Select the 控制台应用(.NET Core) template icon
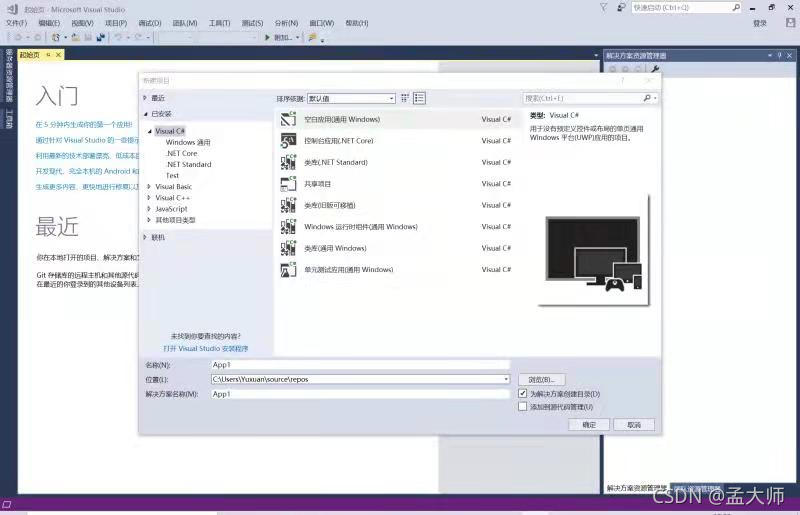The width and height of the screenshot is (800, 515). pos(288,140)
